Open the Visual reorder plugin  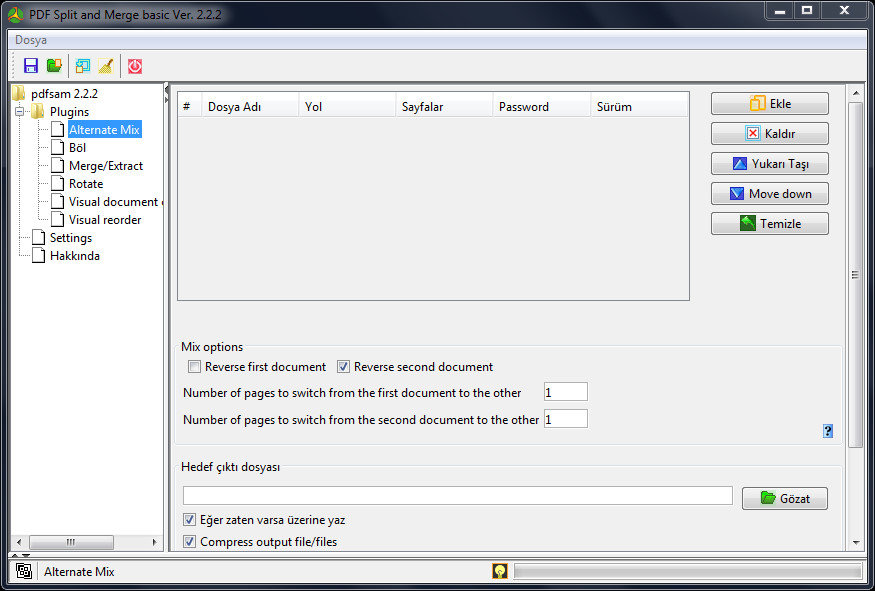tap(105, 220)
